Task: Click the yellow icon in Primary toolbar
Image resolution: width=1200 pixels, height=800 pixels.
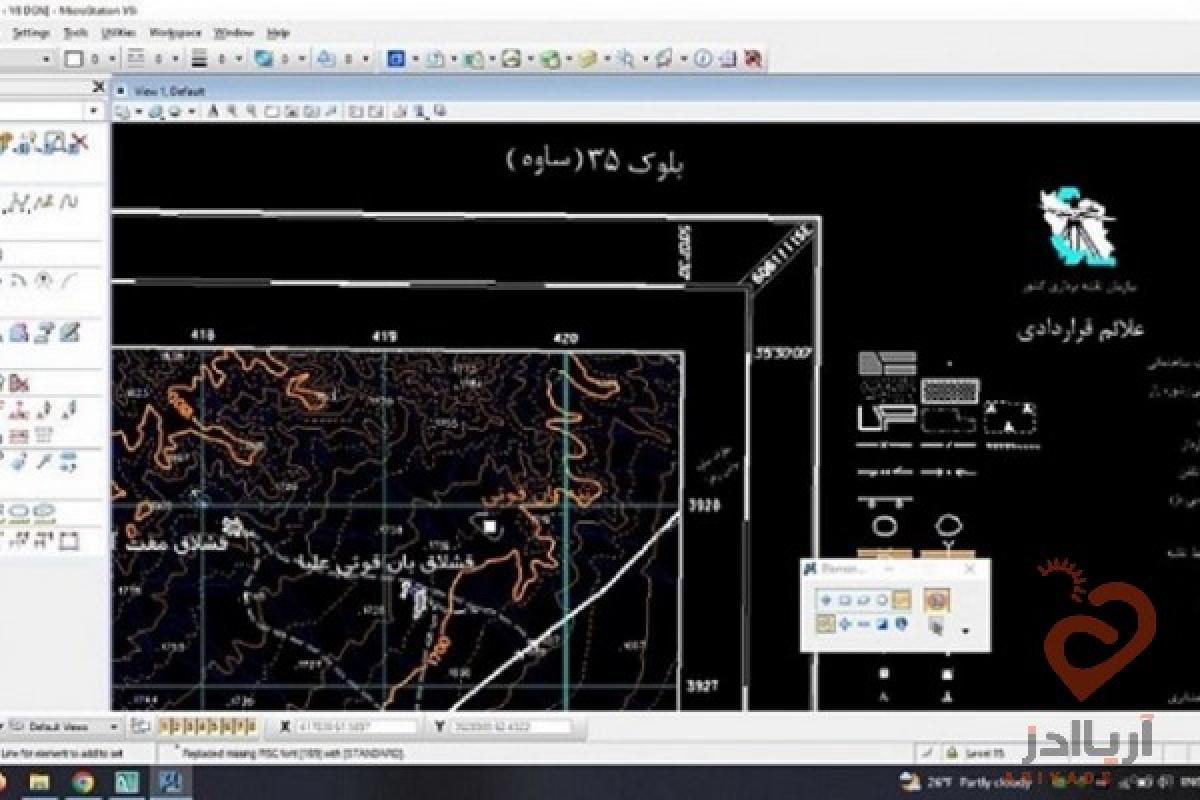Action: (x=588, y=59)
